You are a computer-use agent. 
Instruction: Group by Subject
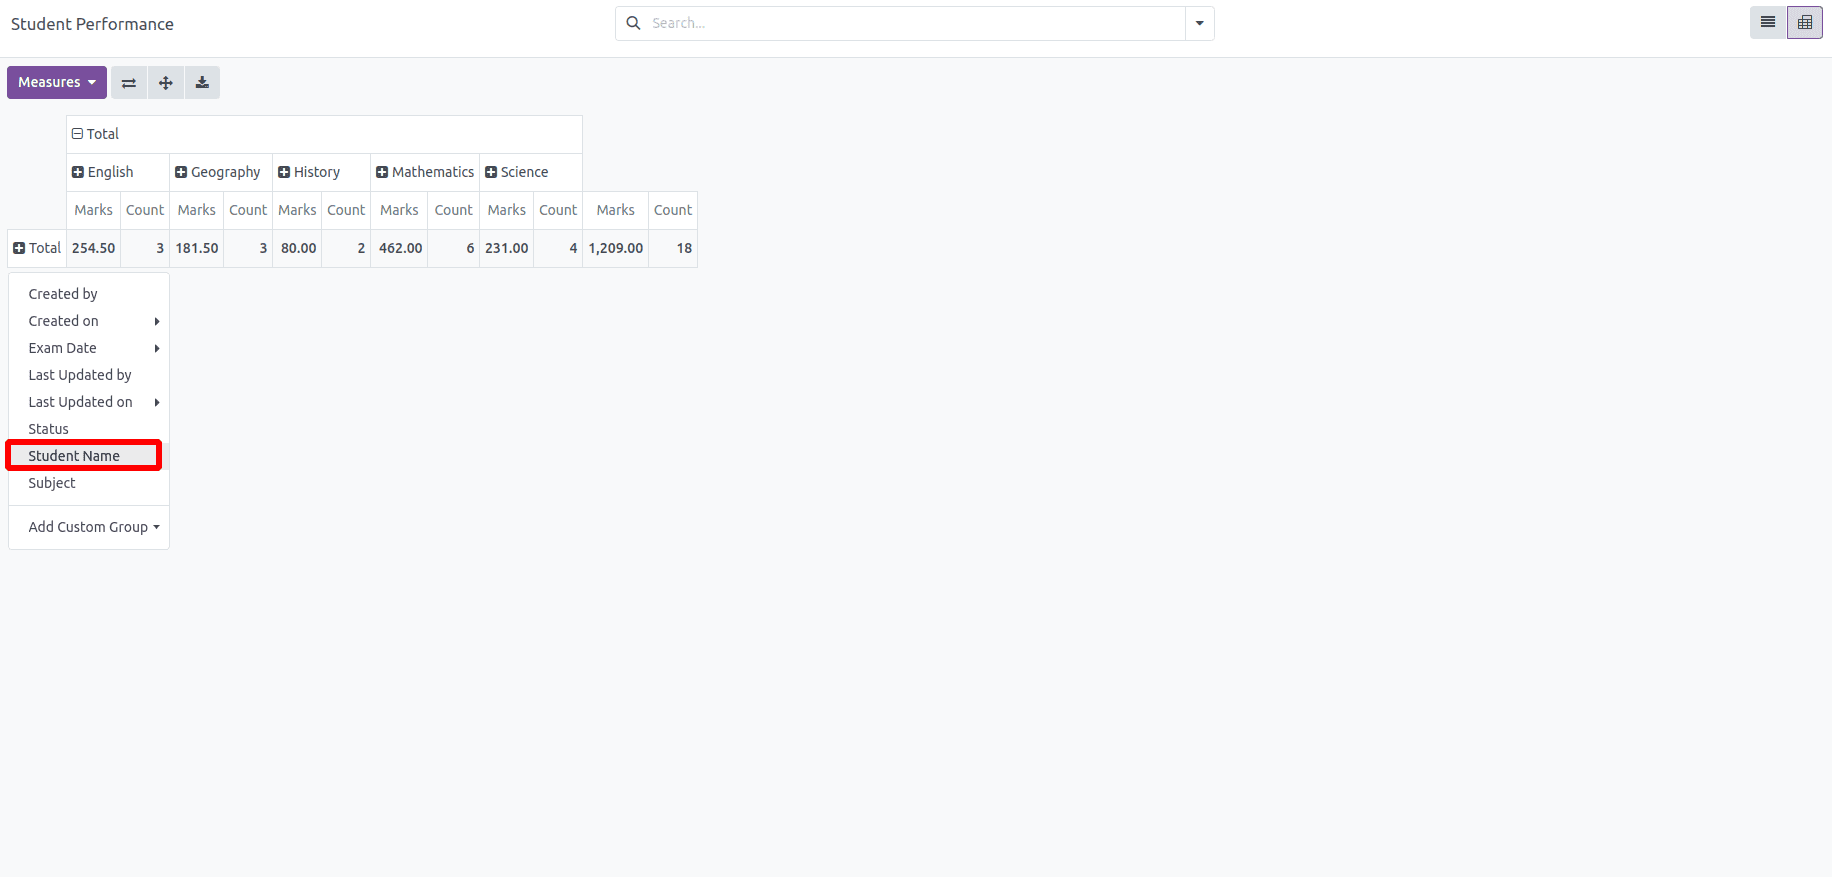[89, 483]
